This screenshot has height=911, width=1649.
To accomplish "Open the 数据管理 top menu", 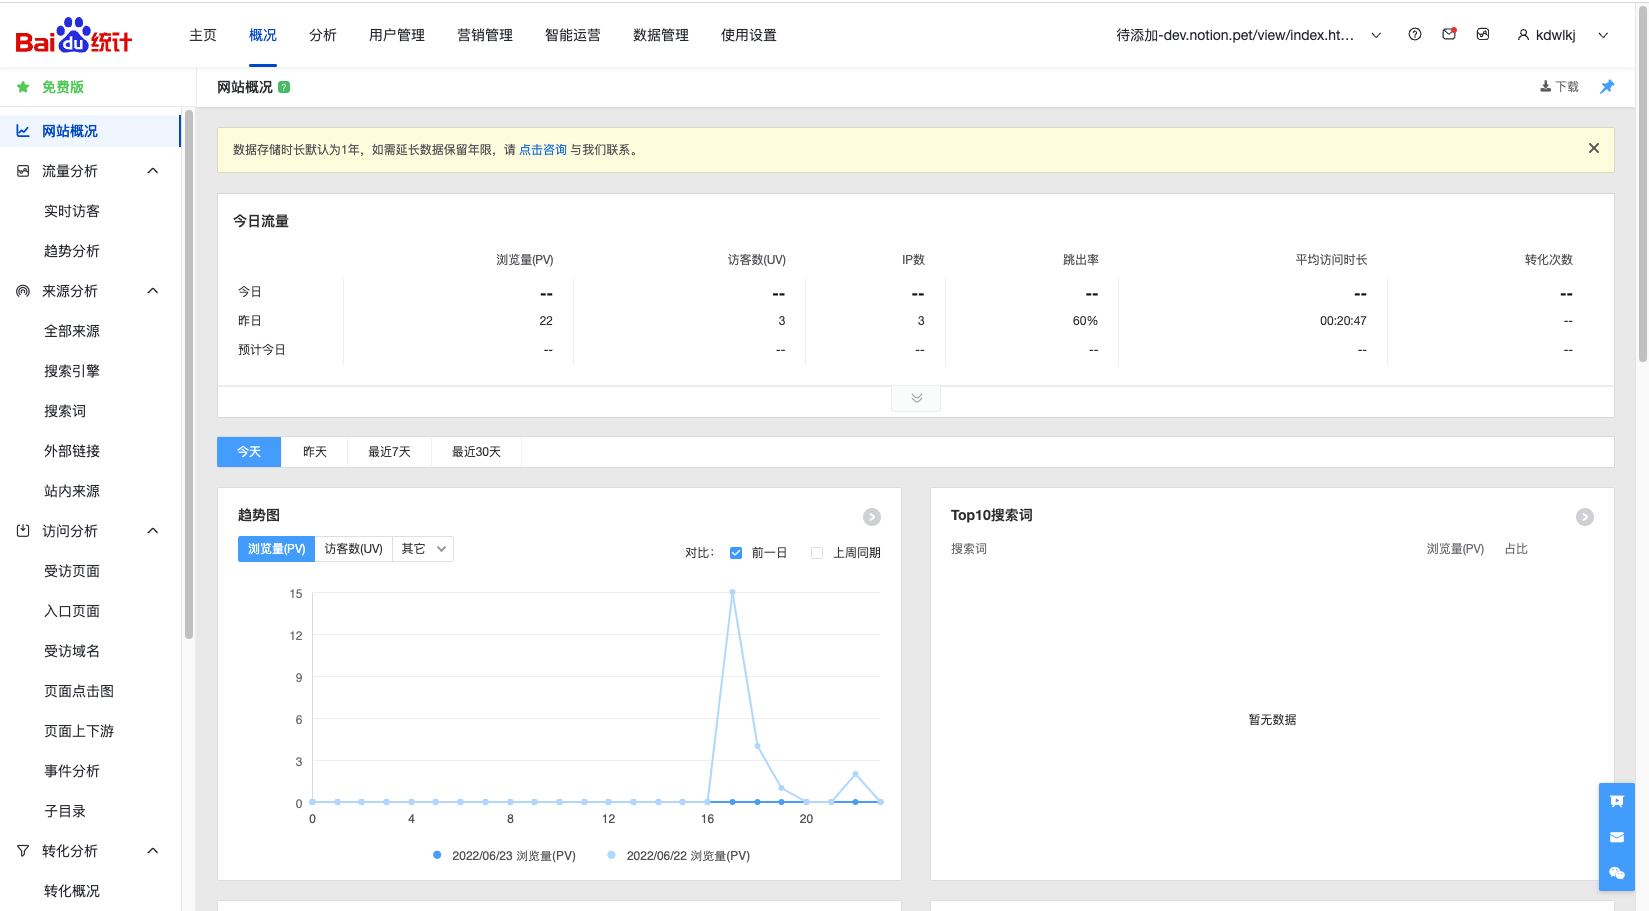I will [661, 35].
